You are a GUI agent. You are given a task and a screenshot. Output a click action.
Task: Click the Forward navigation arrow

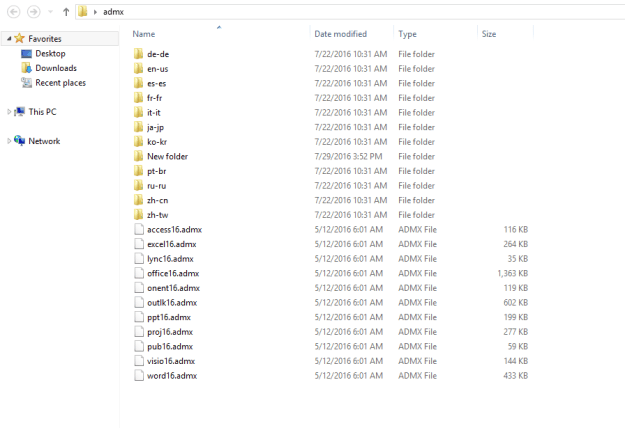click(x=33, y=12)
